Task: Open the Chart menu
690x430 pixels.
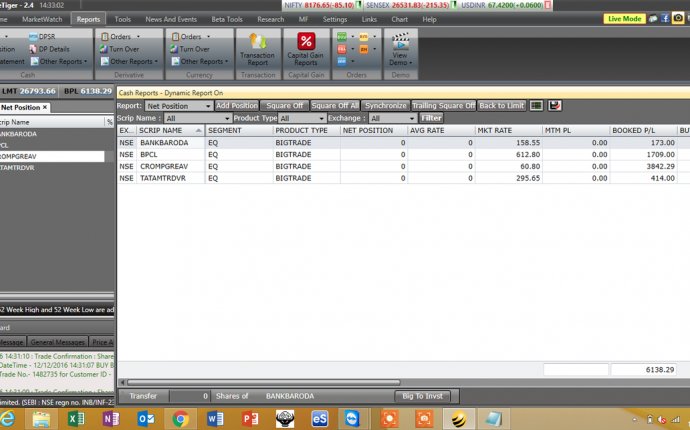Action: pyautogui.click(x=400, y=19)
